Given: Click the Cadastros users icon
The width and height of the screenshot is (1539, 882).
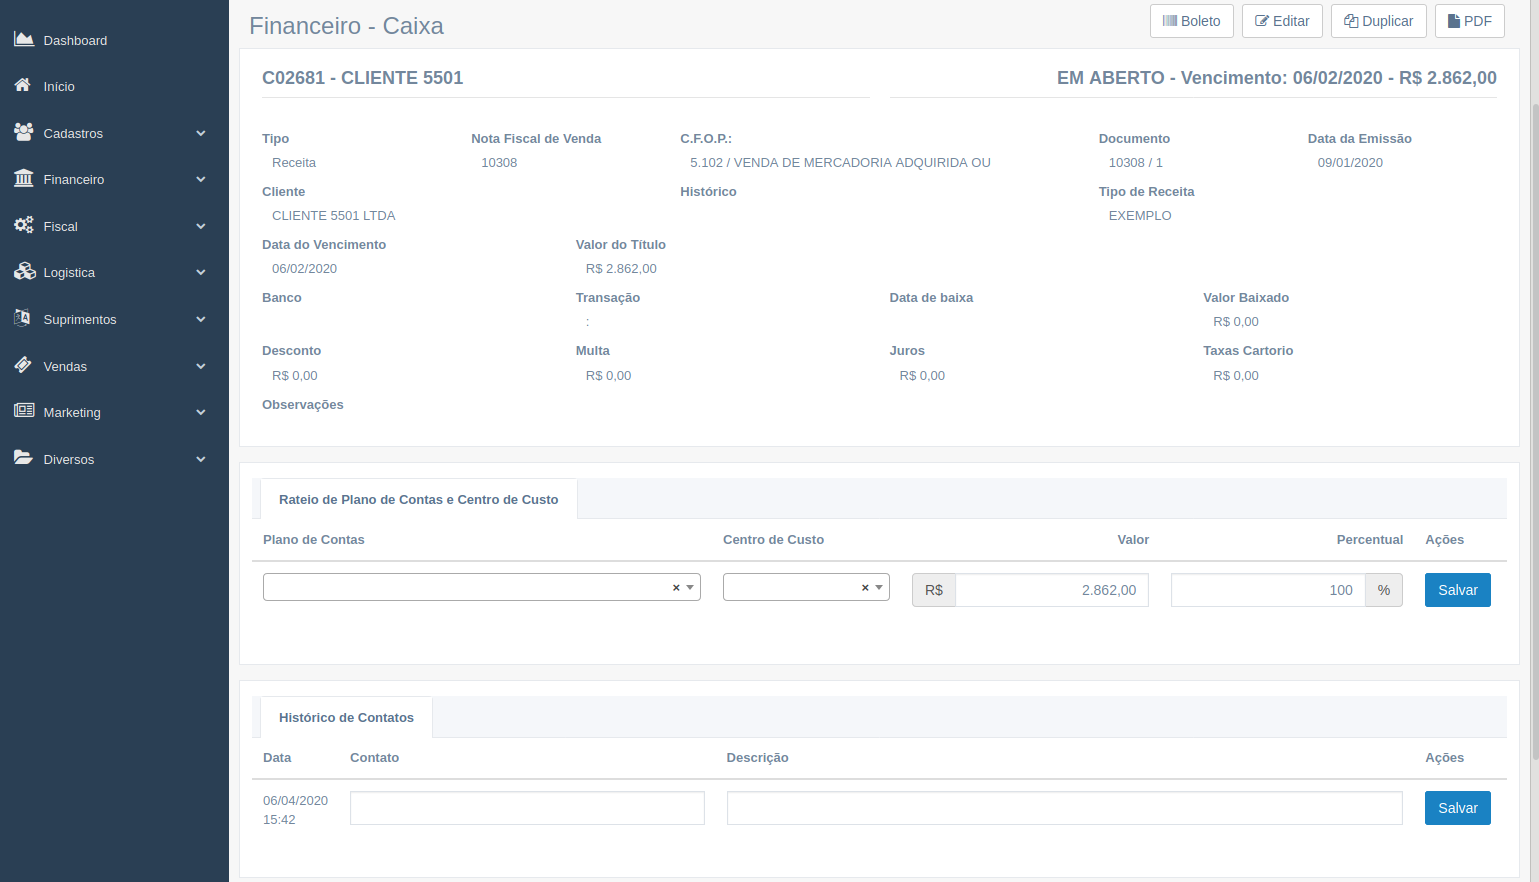Looking at the screenshot, I should 23,132.
